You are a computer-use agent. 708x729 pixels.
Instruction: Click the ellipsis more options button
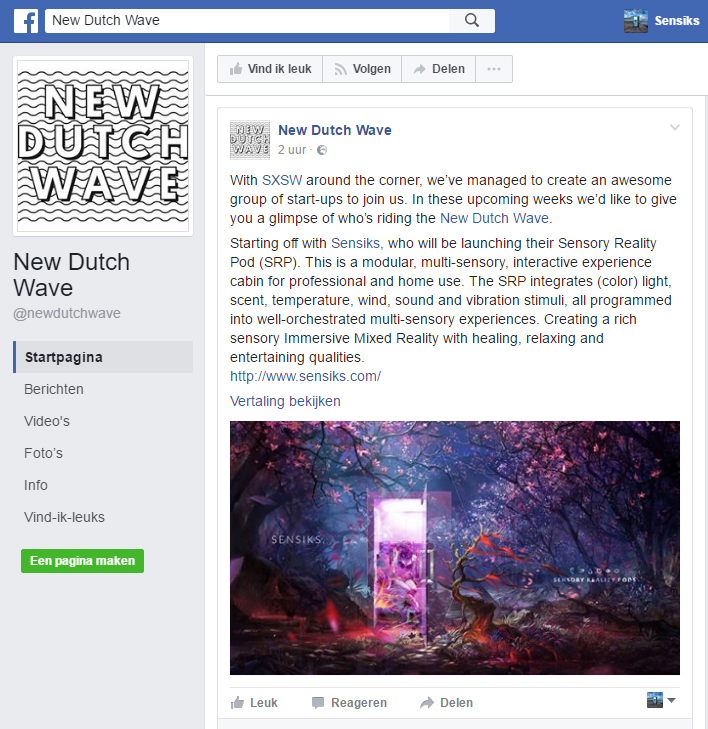tap(494, 69)
